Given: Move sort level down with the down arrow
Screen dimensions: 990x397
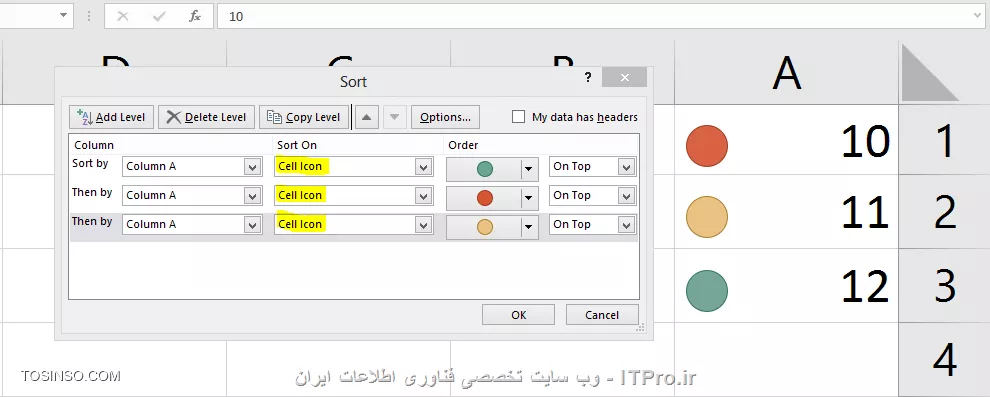Looking at the screenshot, I should click(x=395, y=117).
